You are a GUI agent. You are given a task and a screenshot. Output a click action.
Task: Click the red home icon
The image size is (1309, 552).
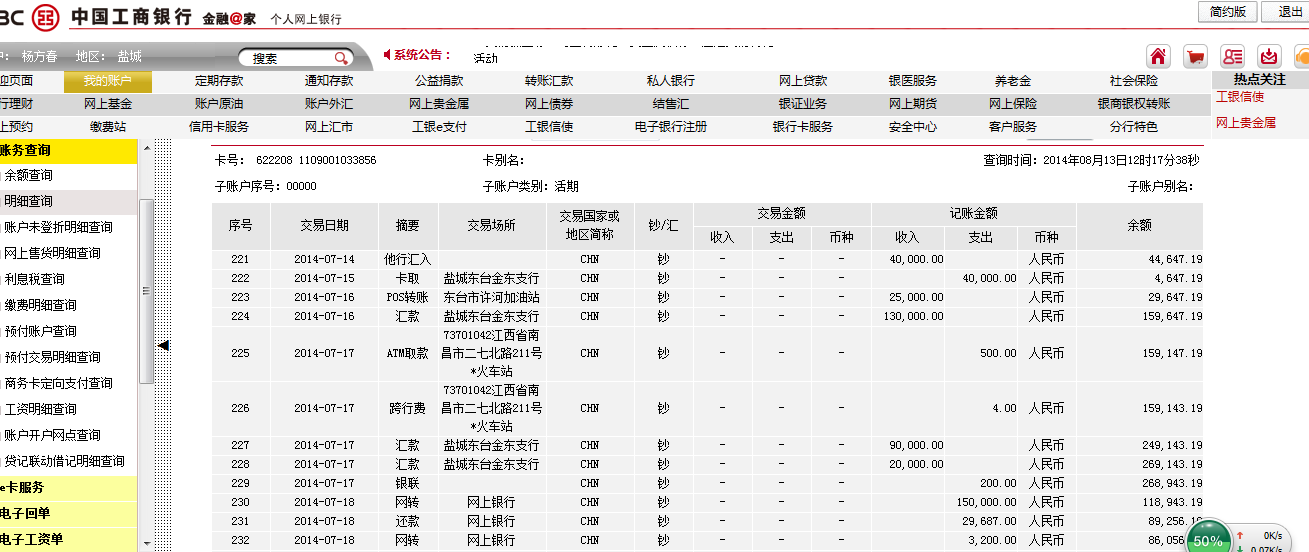pos(1158,56)
